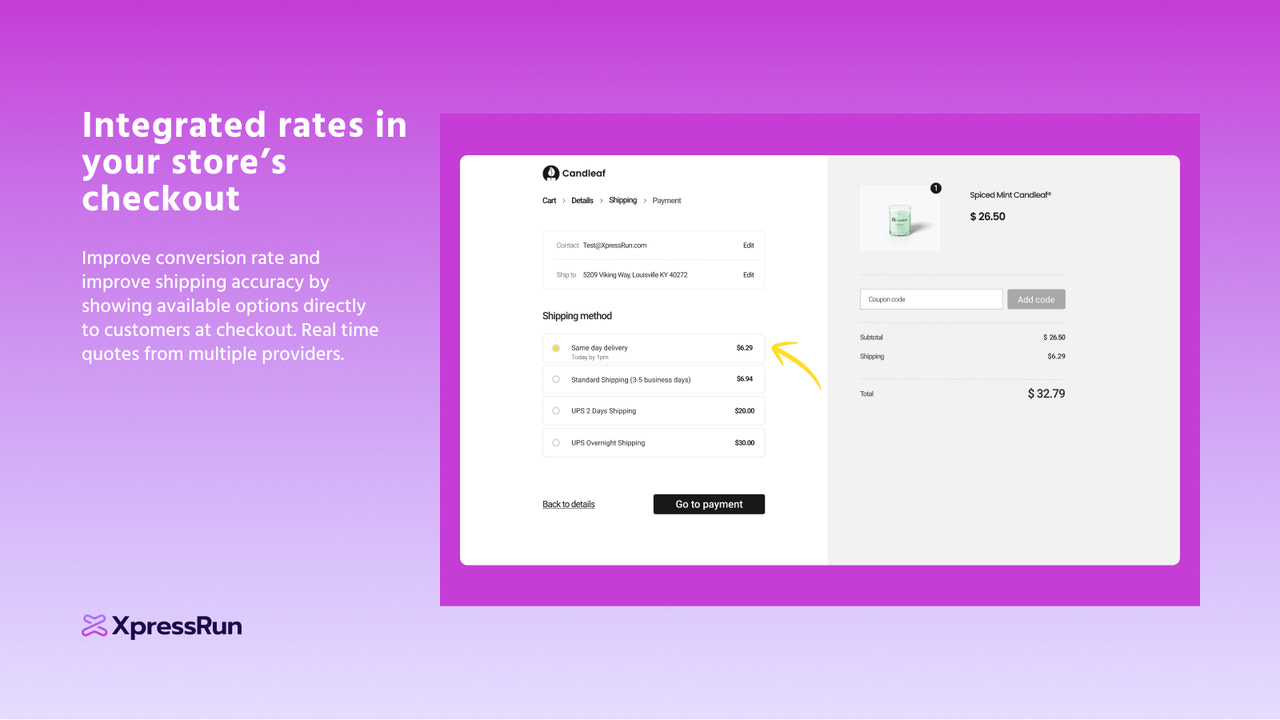This screenshot has height=720, width=1280.
Task: Edit the contact email
Action: pyautogui.click(x=748, y=245)
